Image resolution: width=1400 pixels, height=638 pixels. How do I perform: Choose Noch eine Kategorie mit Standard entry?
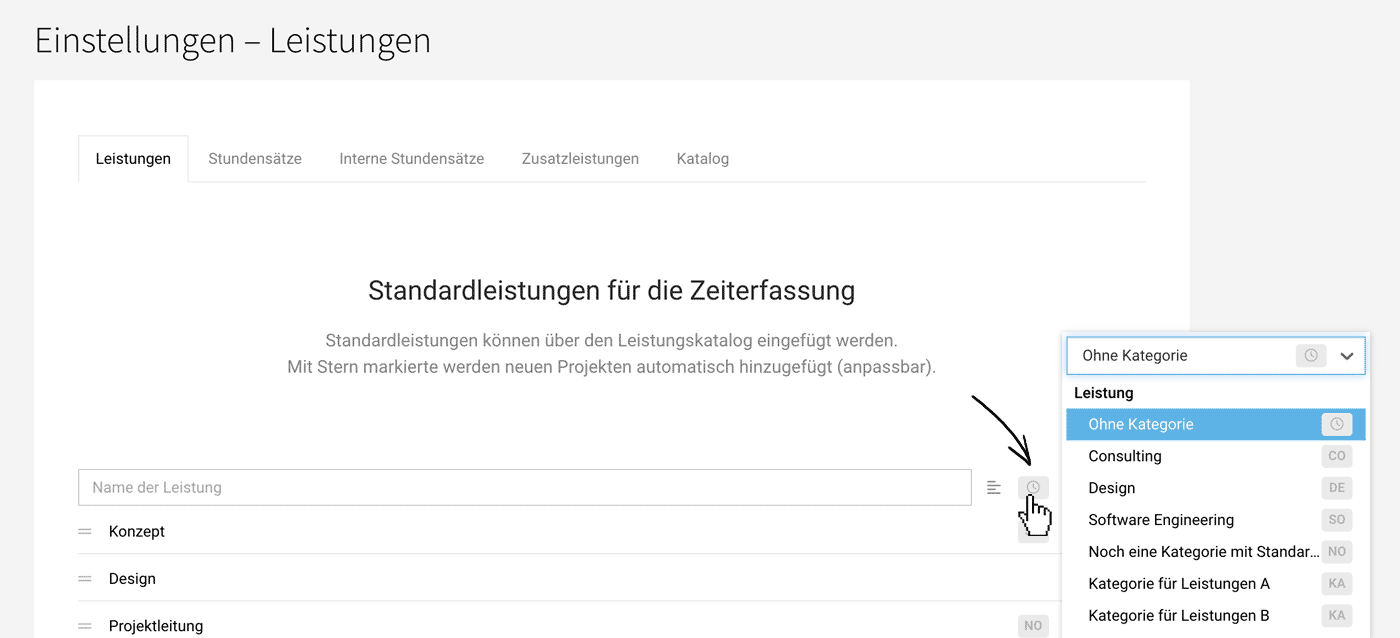(1190, 551)
